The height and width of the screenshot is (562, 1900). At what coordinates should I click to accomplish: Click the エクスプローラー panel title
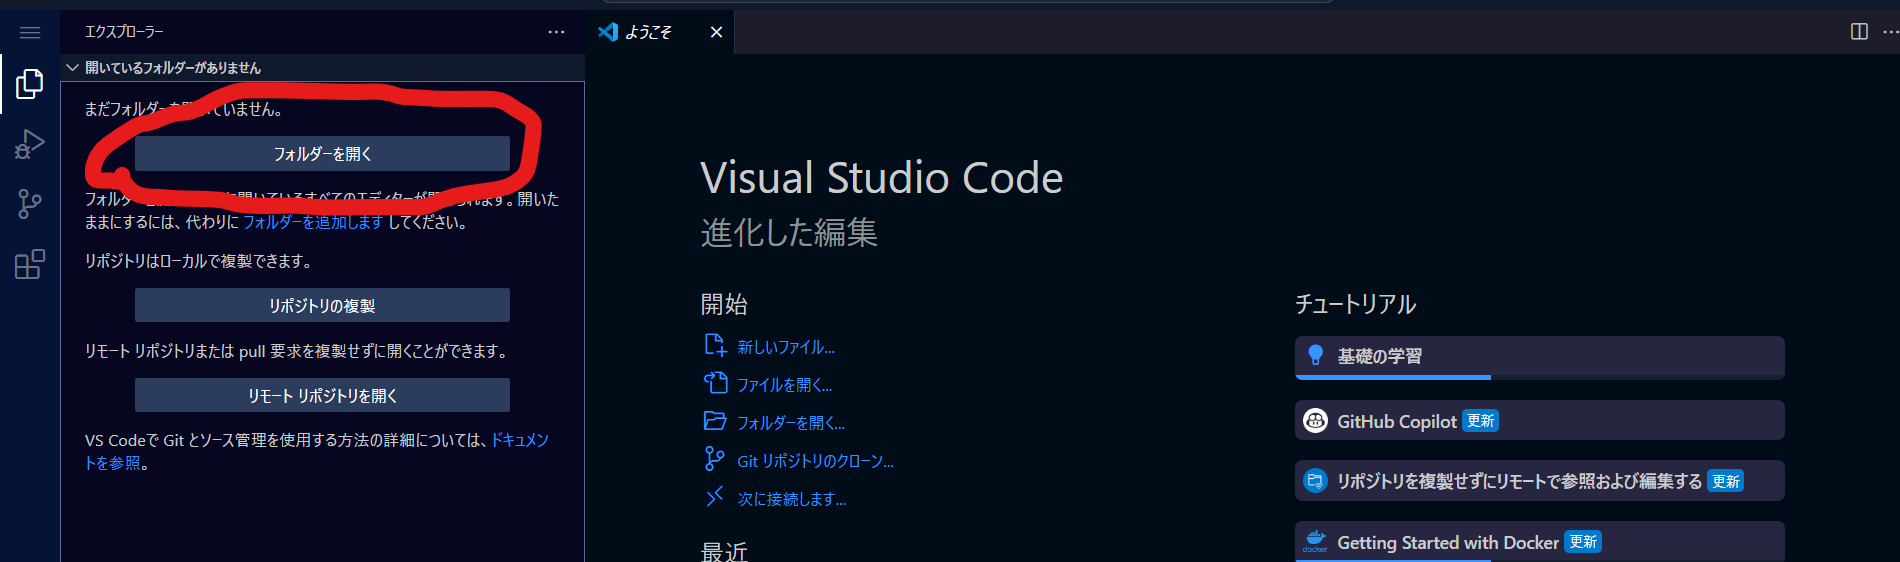124,32
